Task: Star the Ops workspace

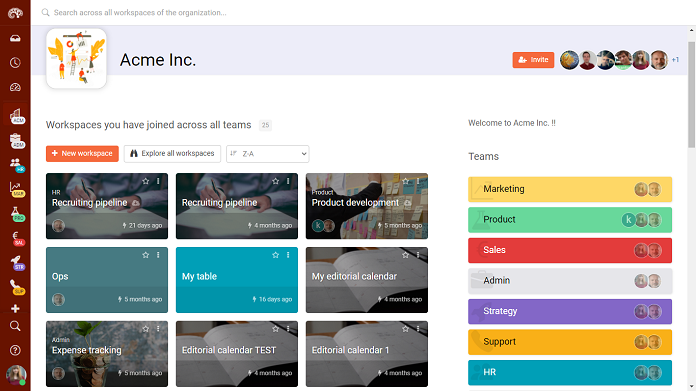Action: tap(146, 255)
